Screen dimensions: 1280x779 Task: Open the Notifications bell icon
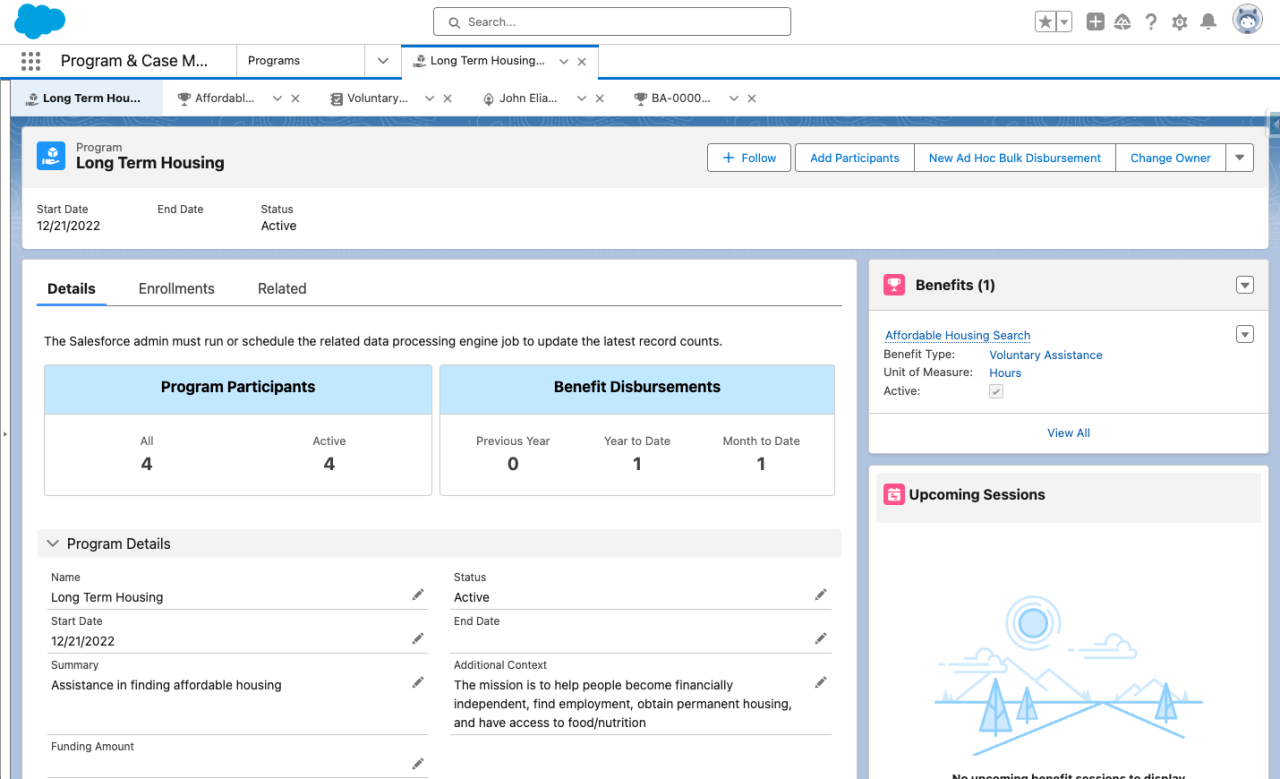point(1208,22)
